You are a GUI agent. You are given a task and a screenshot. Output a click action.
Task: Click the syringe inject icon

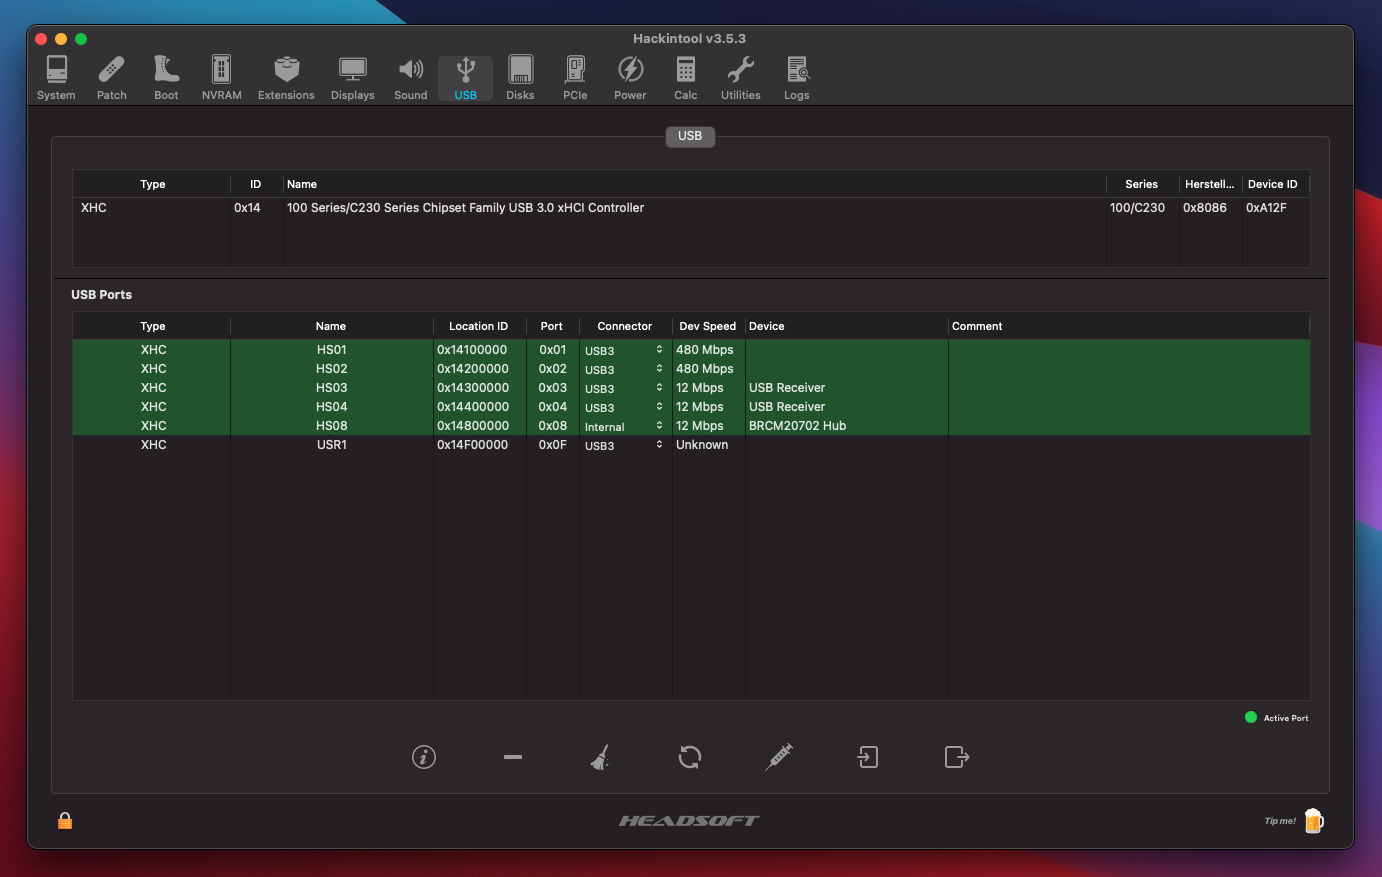779,757
